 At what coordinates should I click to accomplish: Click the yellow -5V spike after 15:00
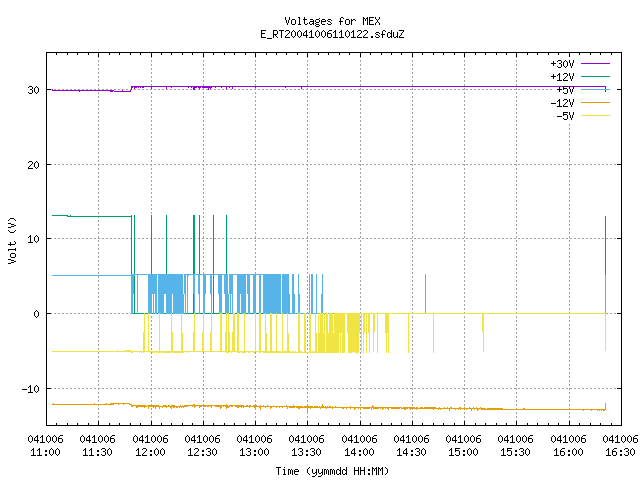coord(483,333)
